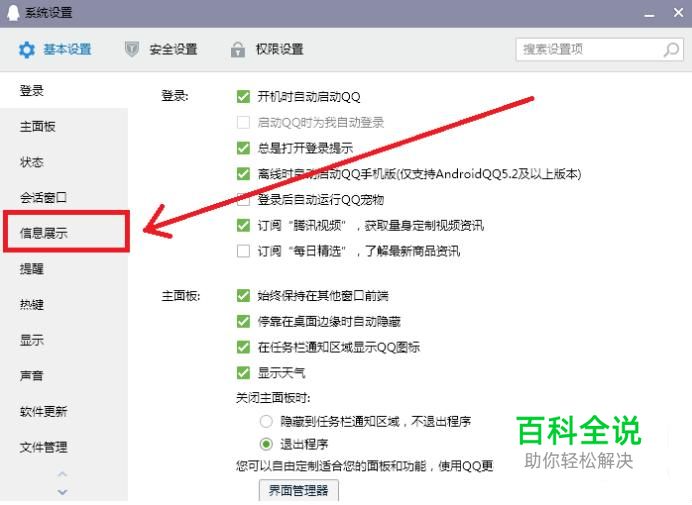The image size is (692, 505).
Task: Click the 关闭主面板时: label
Action: coord(273,398)
